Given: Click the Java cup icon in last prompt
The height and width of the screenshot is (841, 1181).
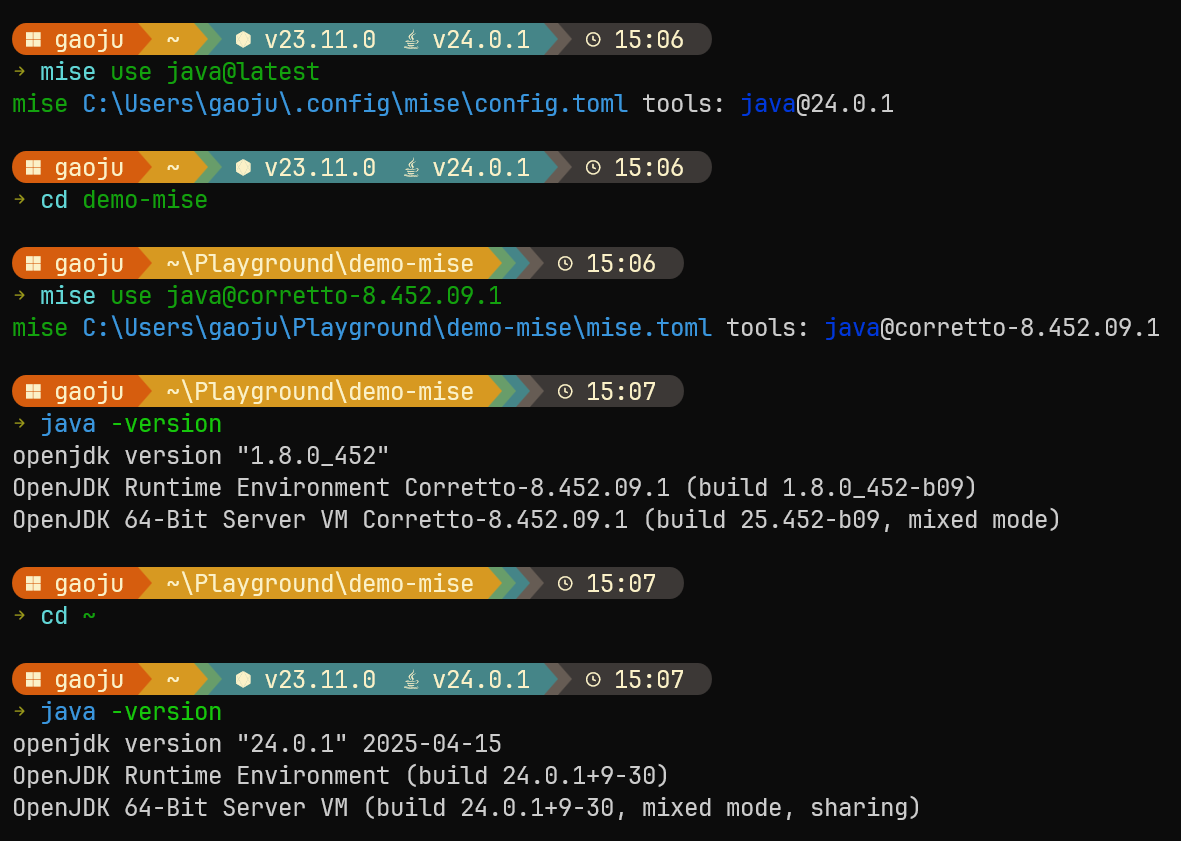Looking at the screenshot, I should coord(411,679).
